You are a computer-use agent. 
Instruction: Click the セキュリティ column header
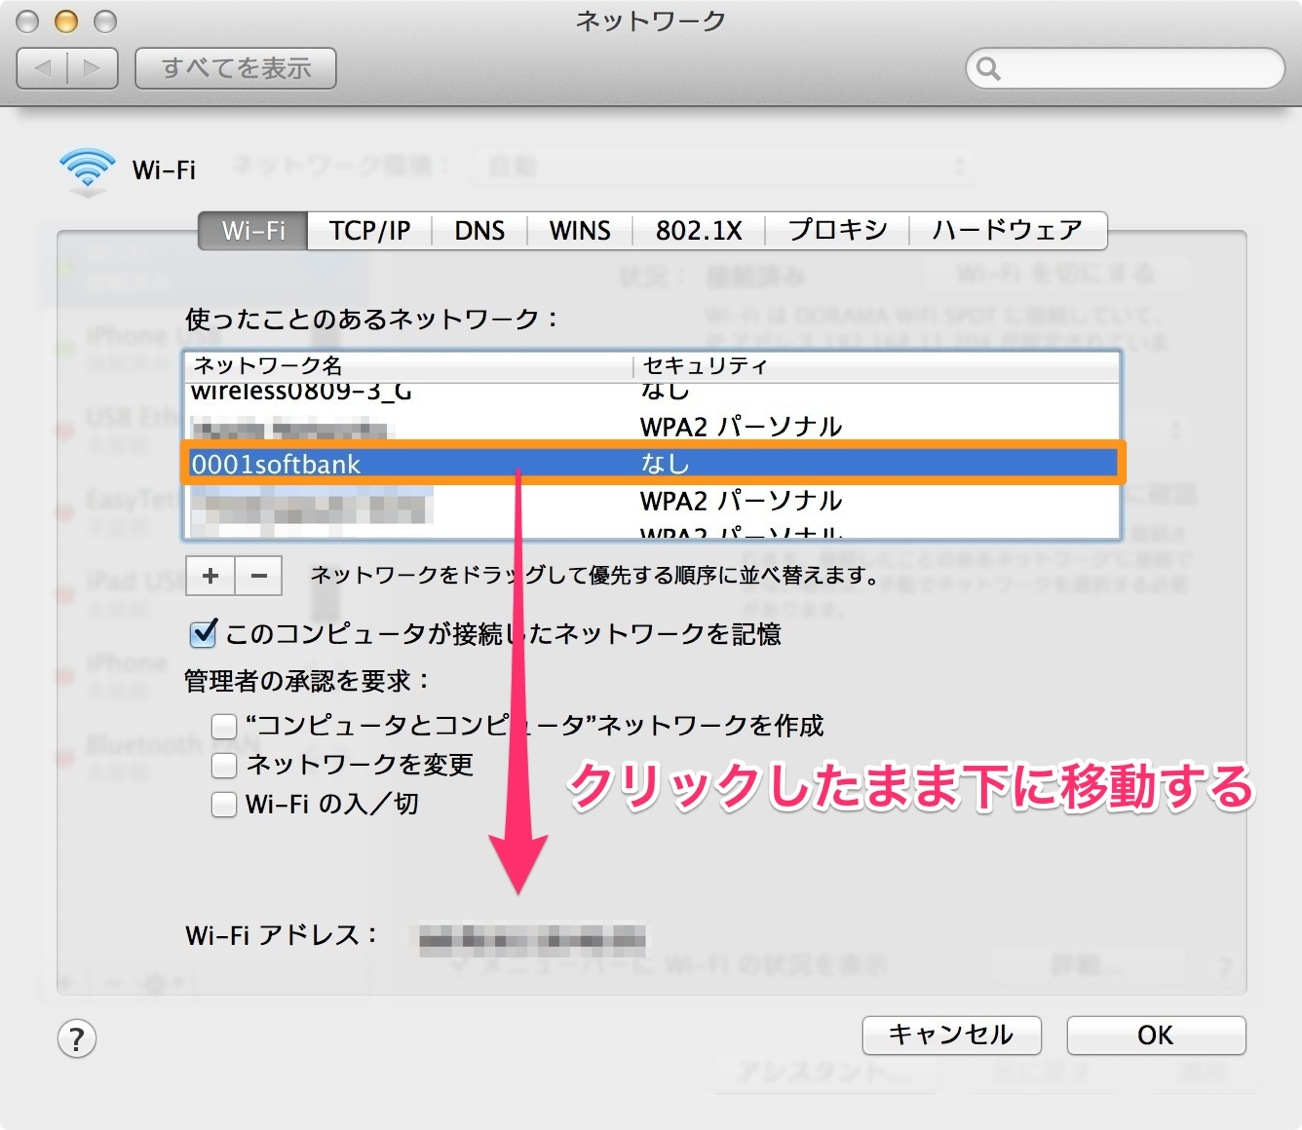tap(877, 366)
